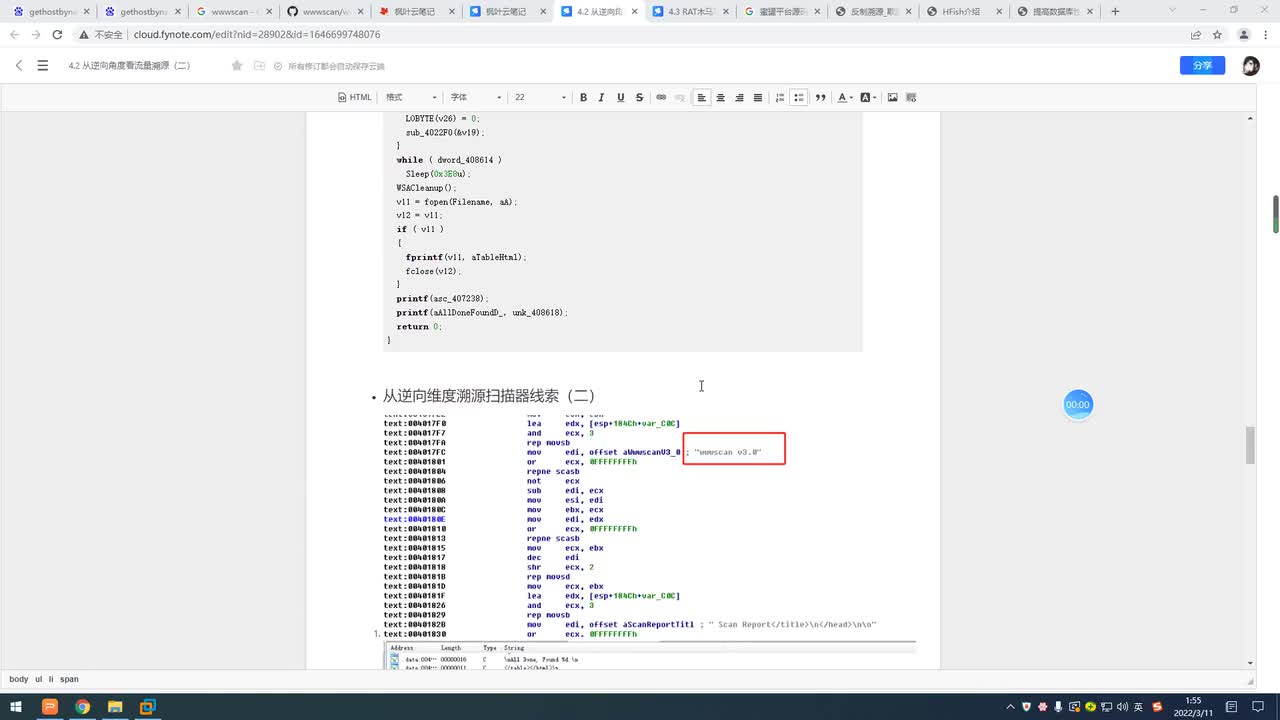Open the background color picker
This screenshot has width=1280, height=720.
(868, 97)
